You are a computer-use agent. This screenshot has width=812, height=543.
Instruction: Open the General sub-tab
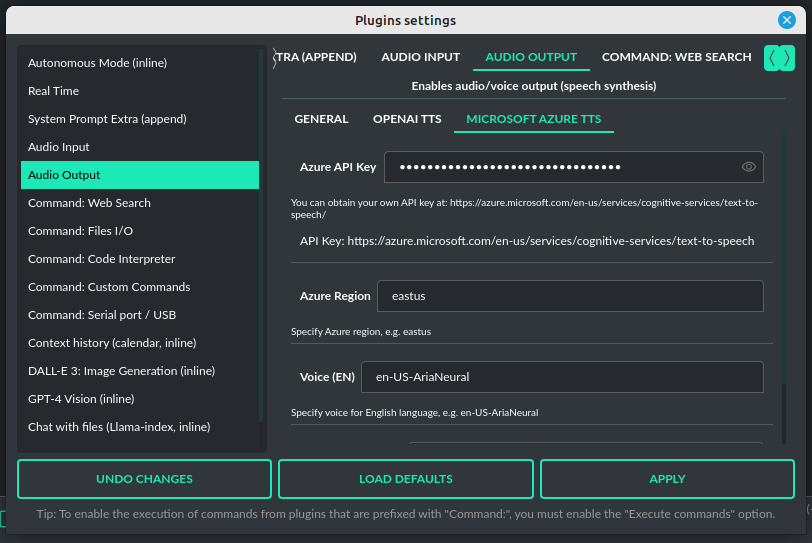point(321,119)
